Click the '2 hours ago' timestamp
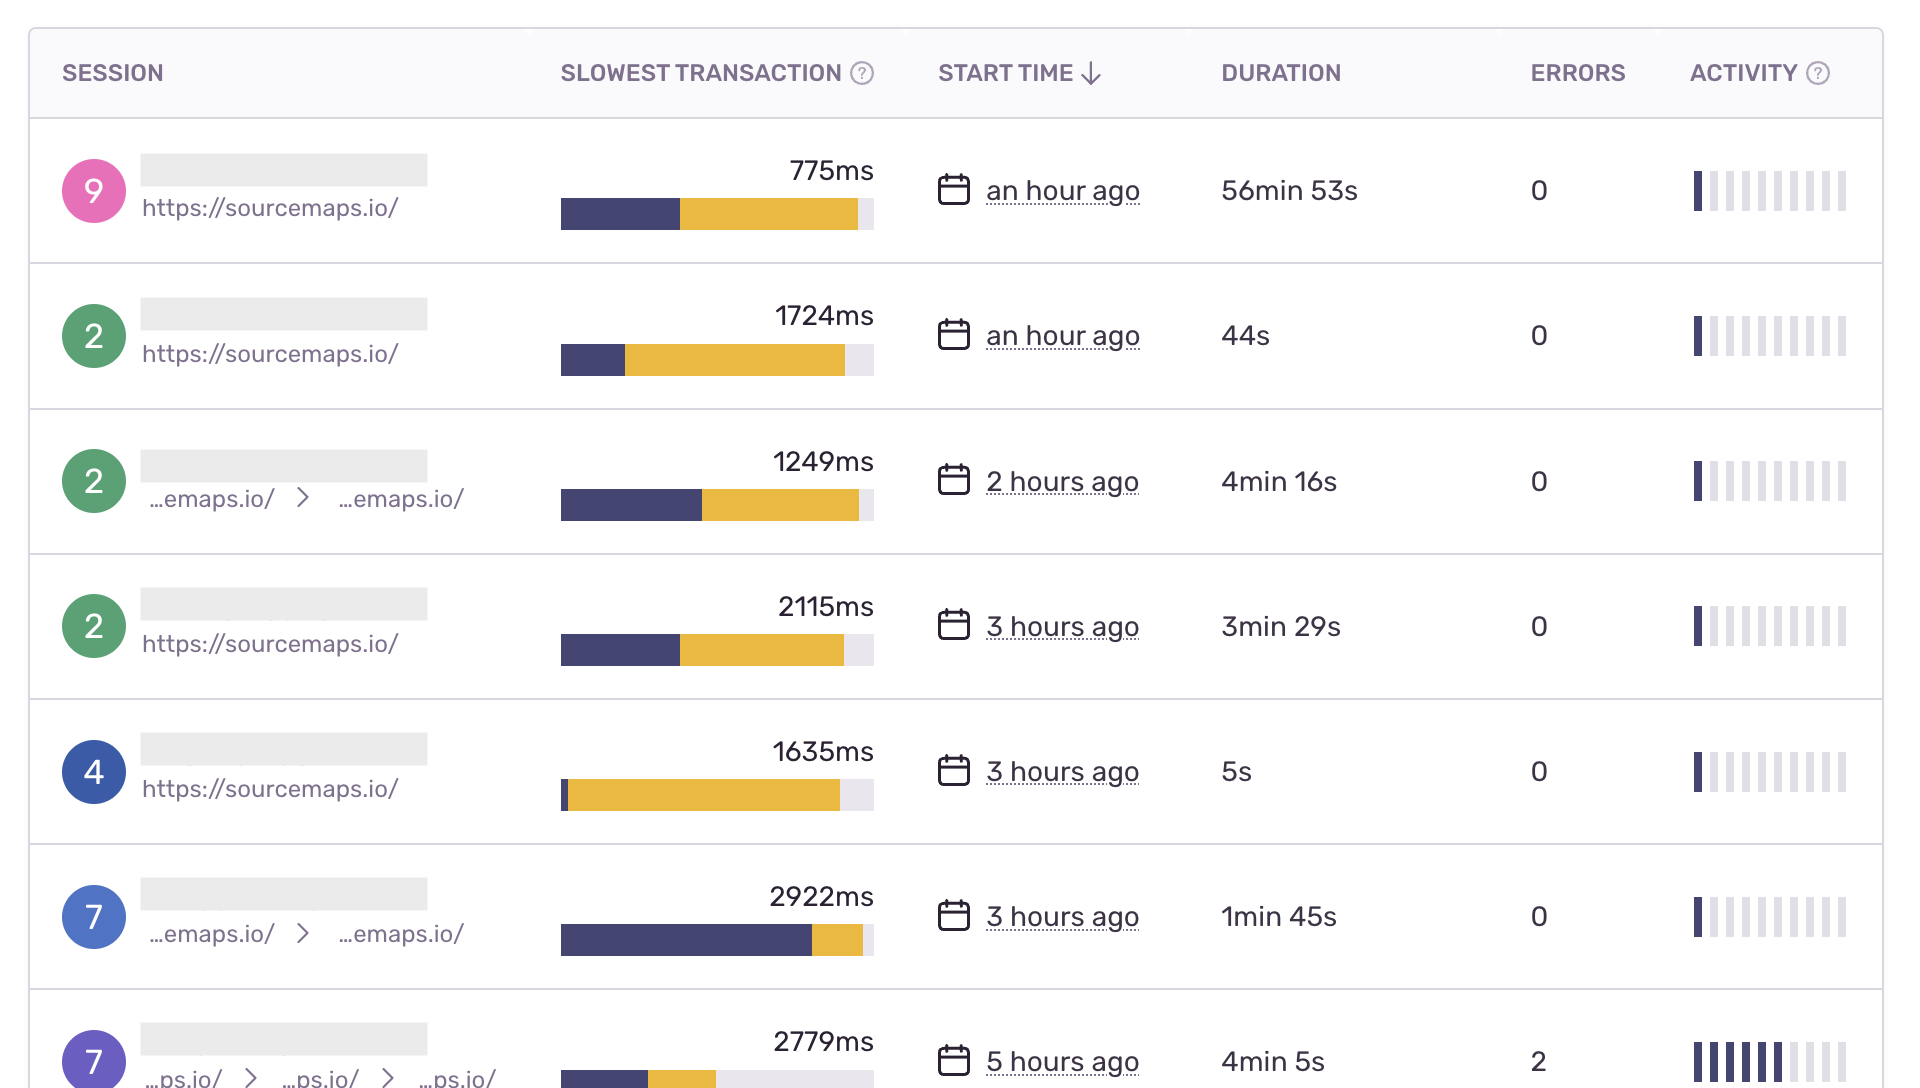The image size is (1920, 1088). 1062,481
